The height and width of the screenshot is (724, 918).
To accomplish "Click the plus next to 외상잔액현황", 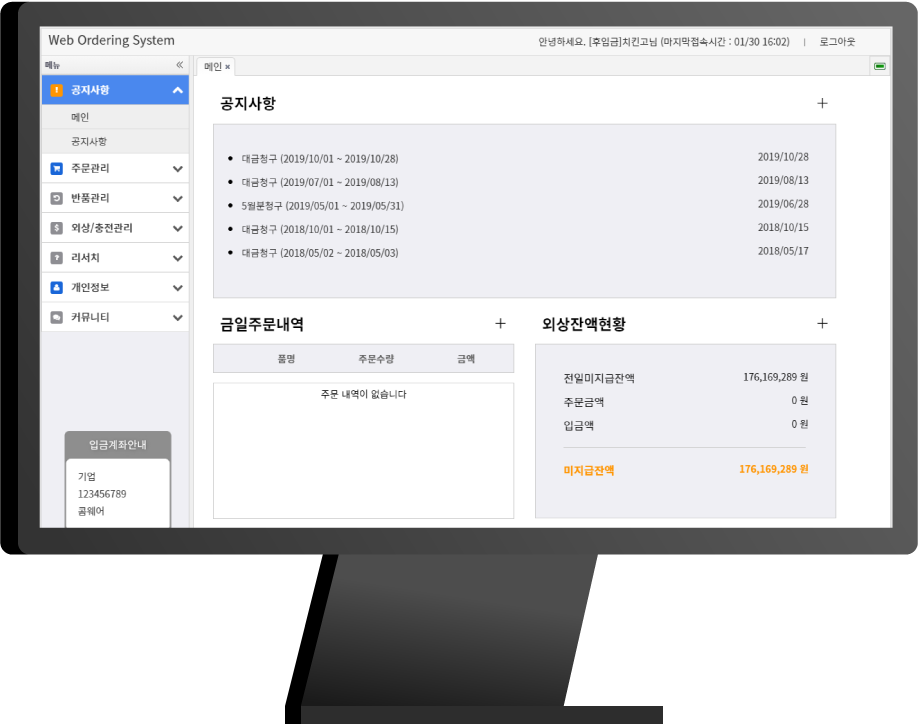I will [x=823, y=324].
